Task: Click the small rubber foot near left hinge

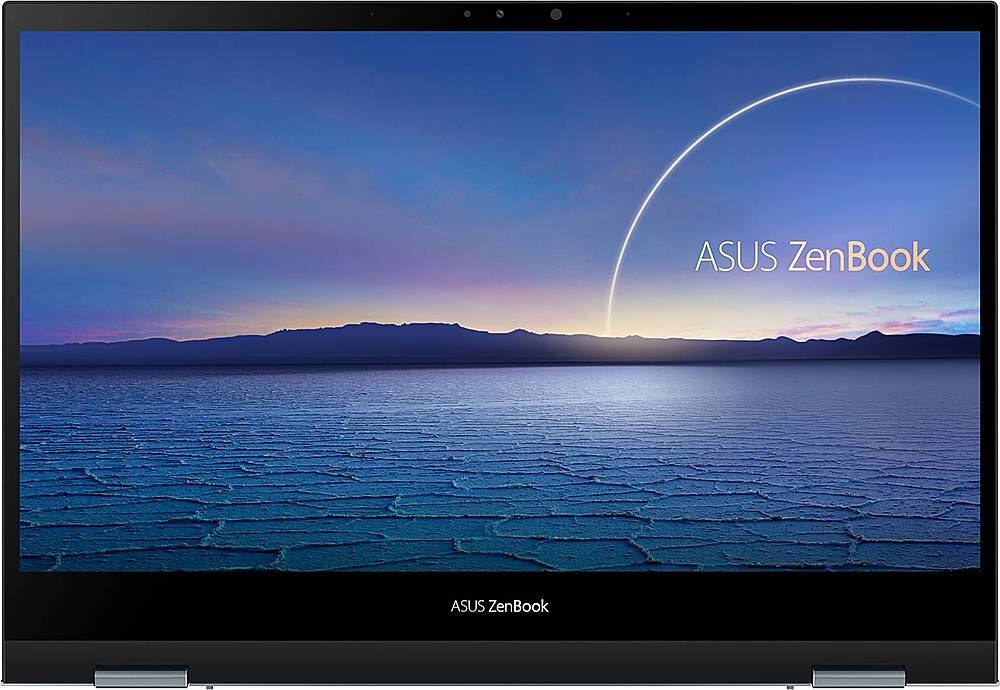Action: [x=211, y=686]
